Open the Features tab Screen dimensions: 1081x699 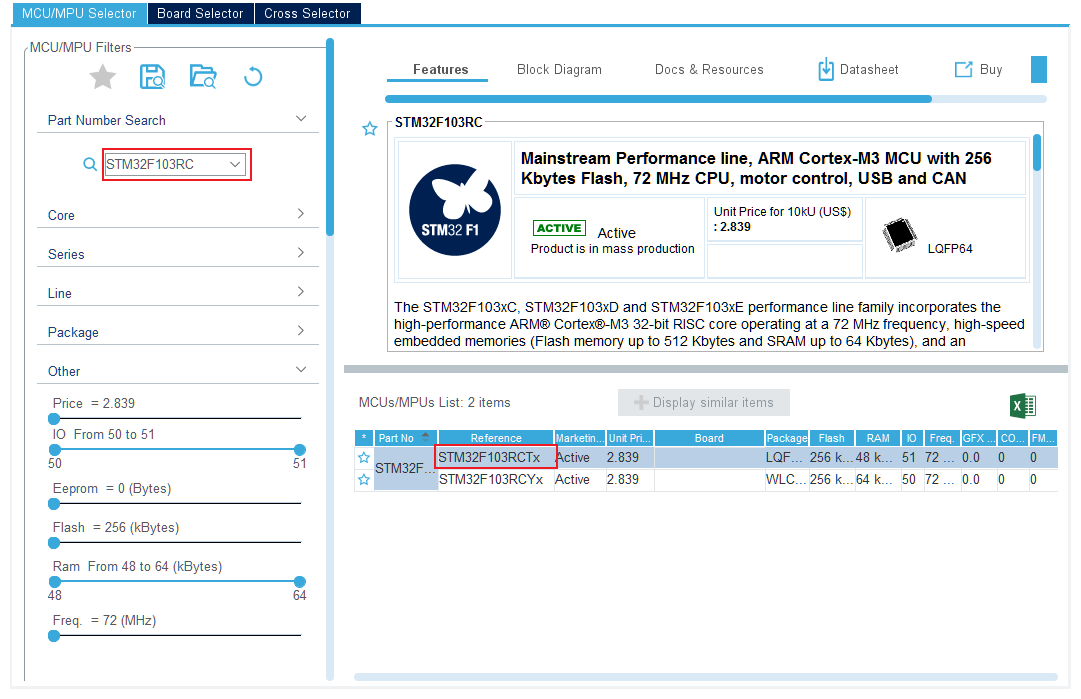click(441, 70)
